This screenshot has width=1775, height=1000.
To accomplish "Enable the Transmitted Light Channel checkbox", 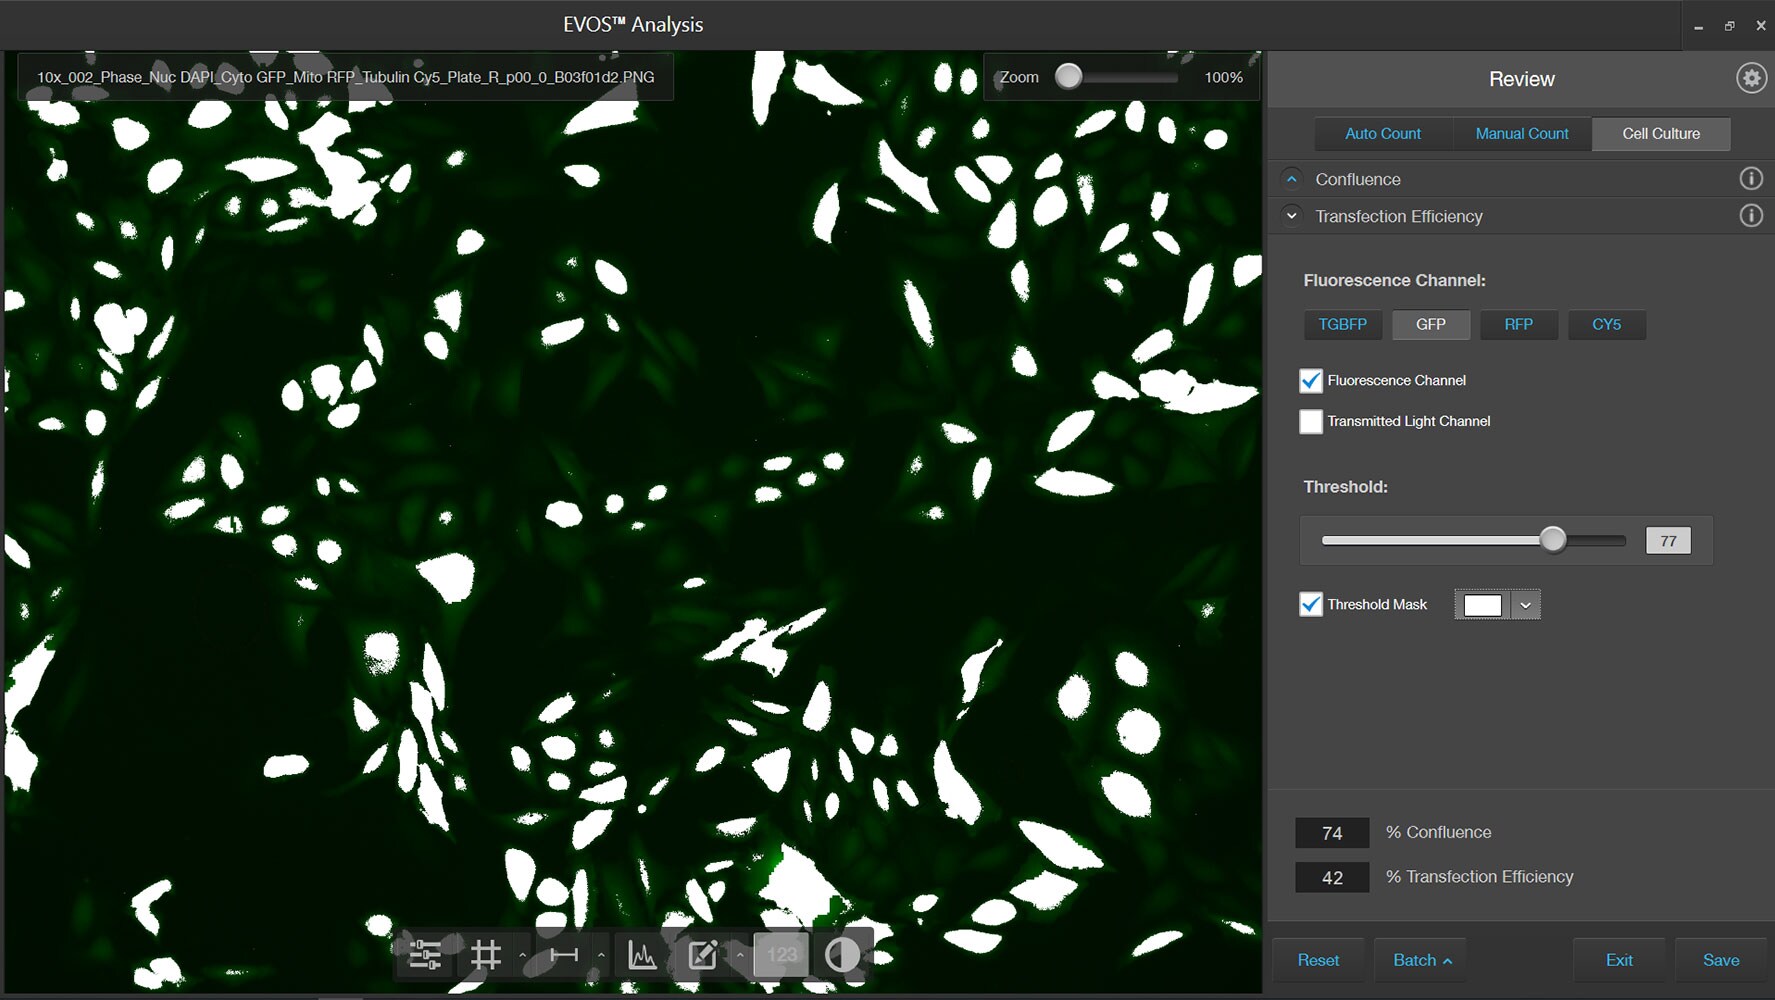I will pos(1310,422).
